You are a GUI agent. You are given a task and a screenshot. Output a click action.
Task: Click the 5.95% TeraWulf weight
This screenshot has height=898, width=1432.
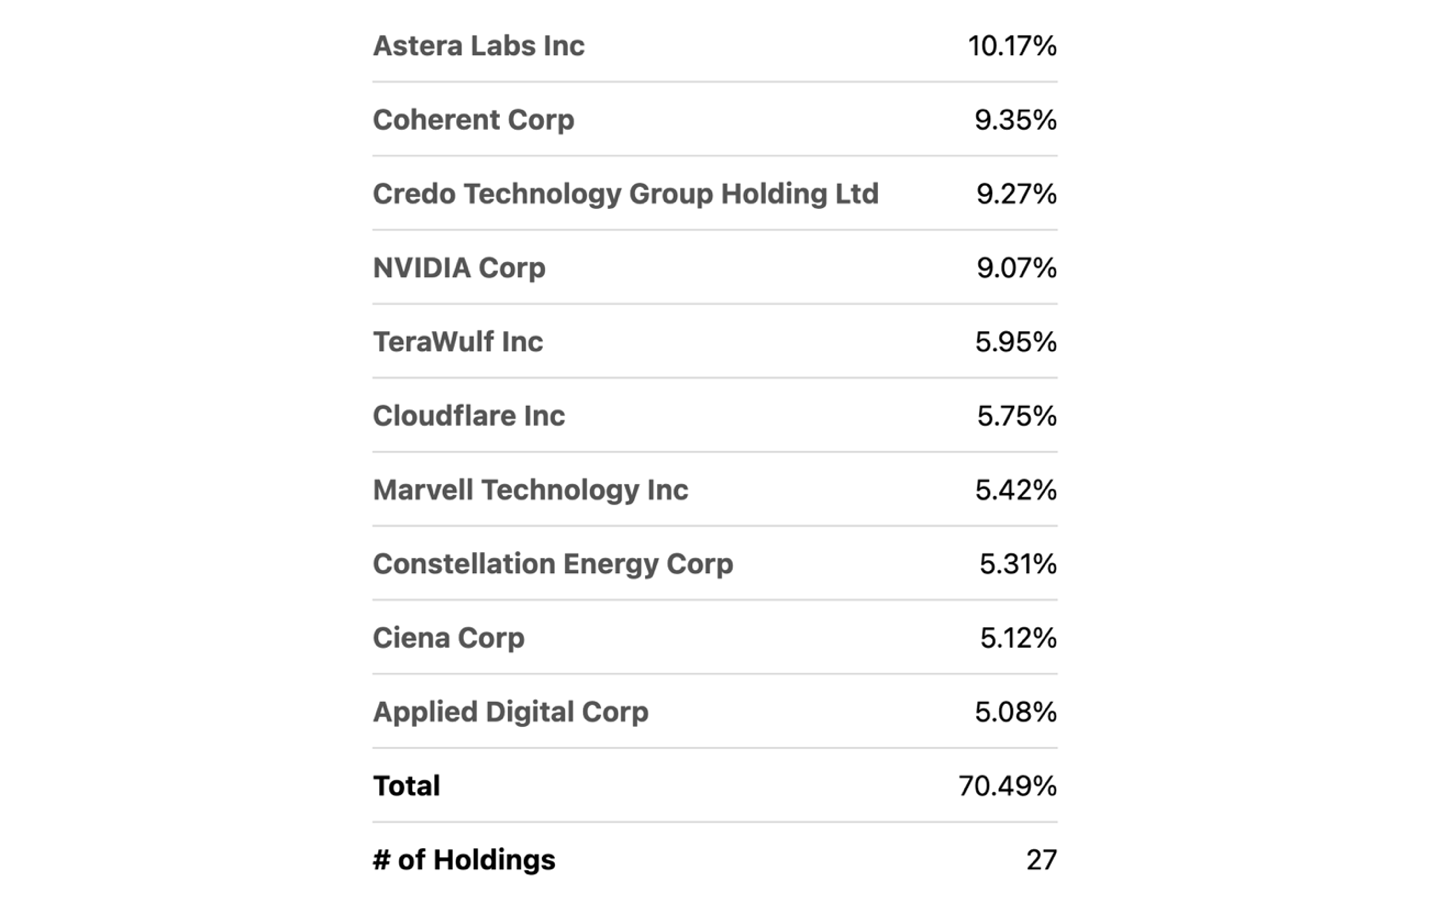[1015, 342]
